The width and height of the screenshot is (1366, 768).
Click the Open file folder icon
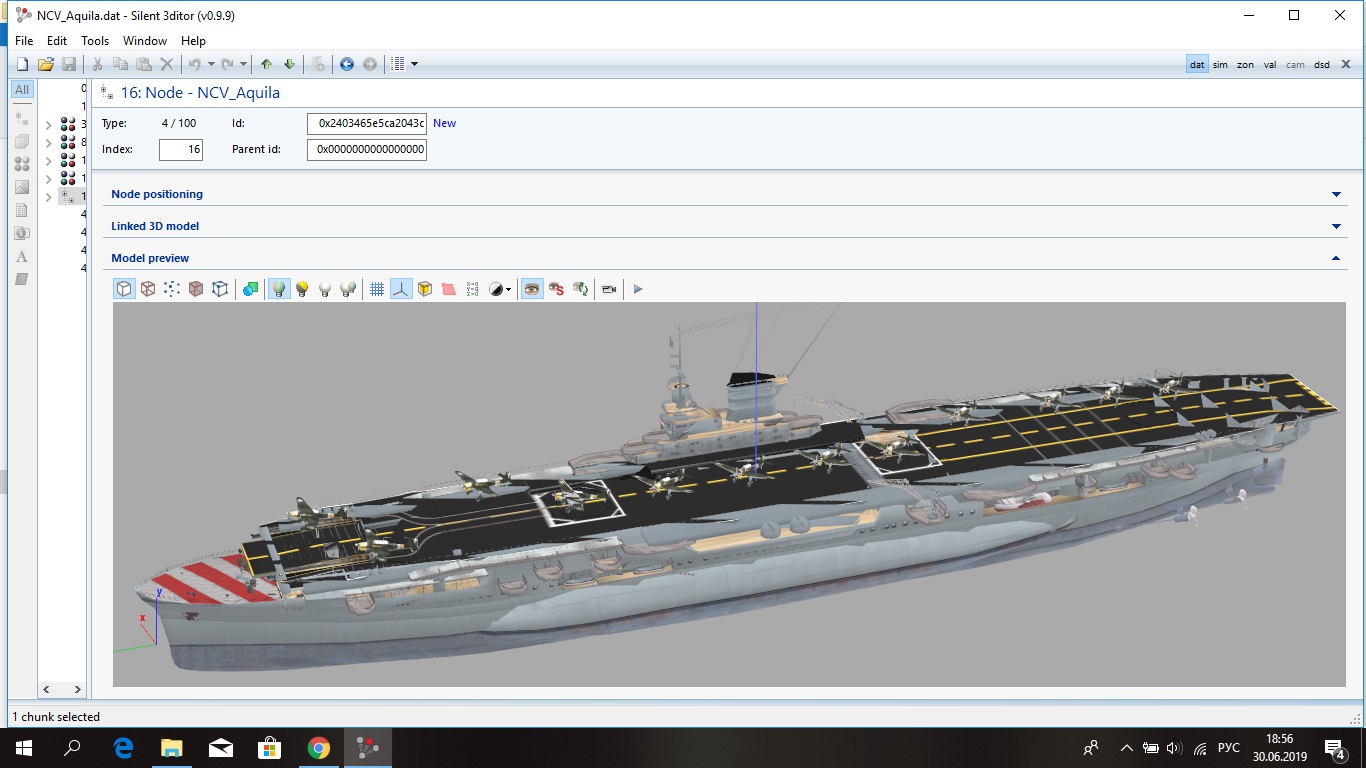pos(45,64)
